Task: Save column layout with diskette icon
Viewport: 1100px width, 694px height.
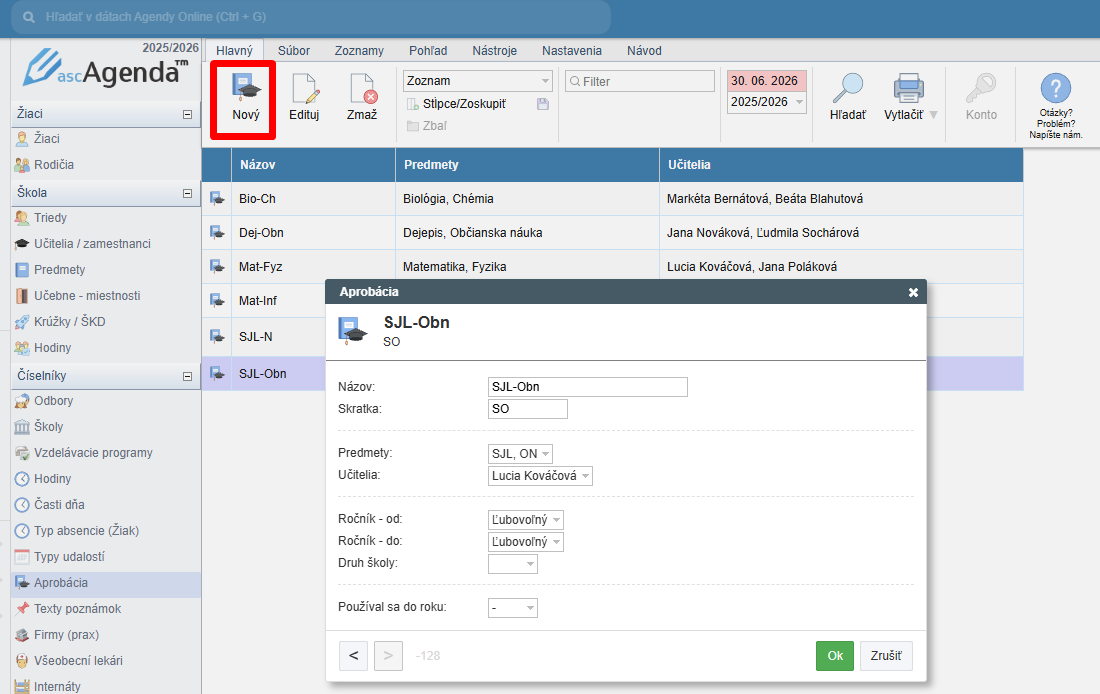Action: pyautogui.click(x=542, y=104)
